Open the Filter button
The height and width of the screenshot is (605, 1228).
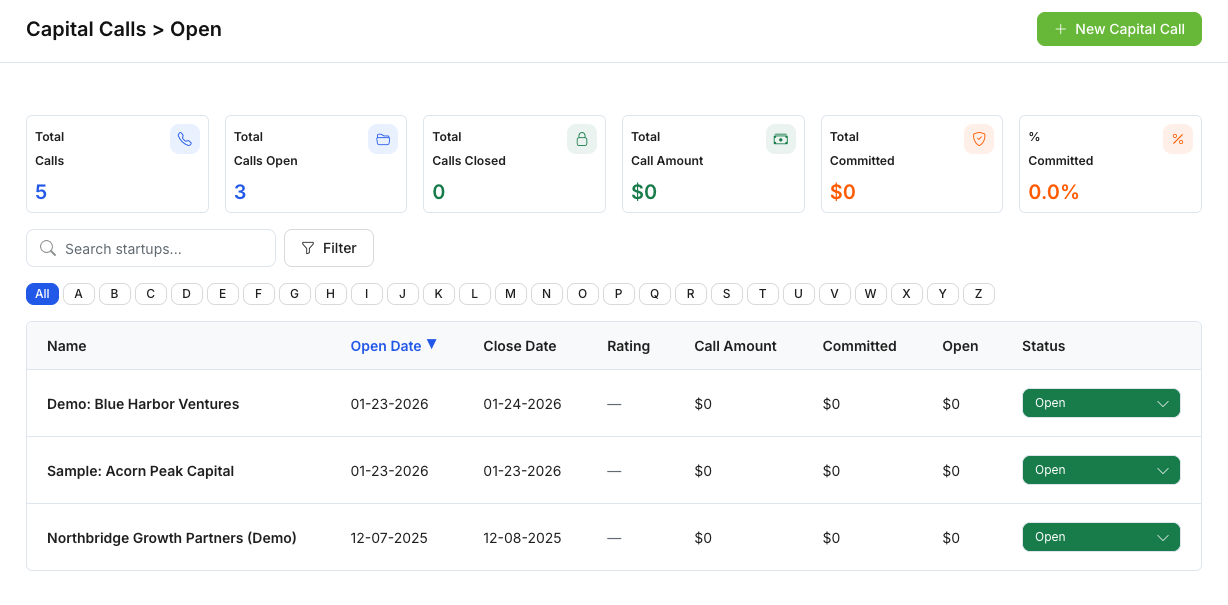point(328,248)
